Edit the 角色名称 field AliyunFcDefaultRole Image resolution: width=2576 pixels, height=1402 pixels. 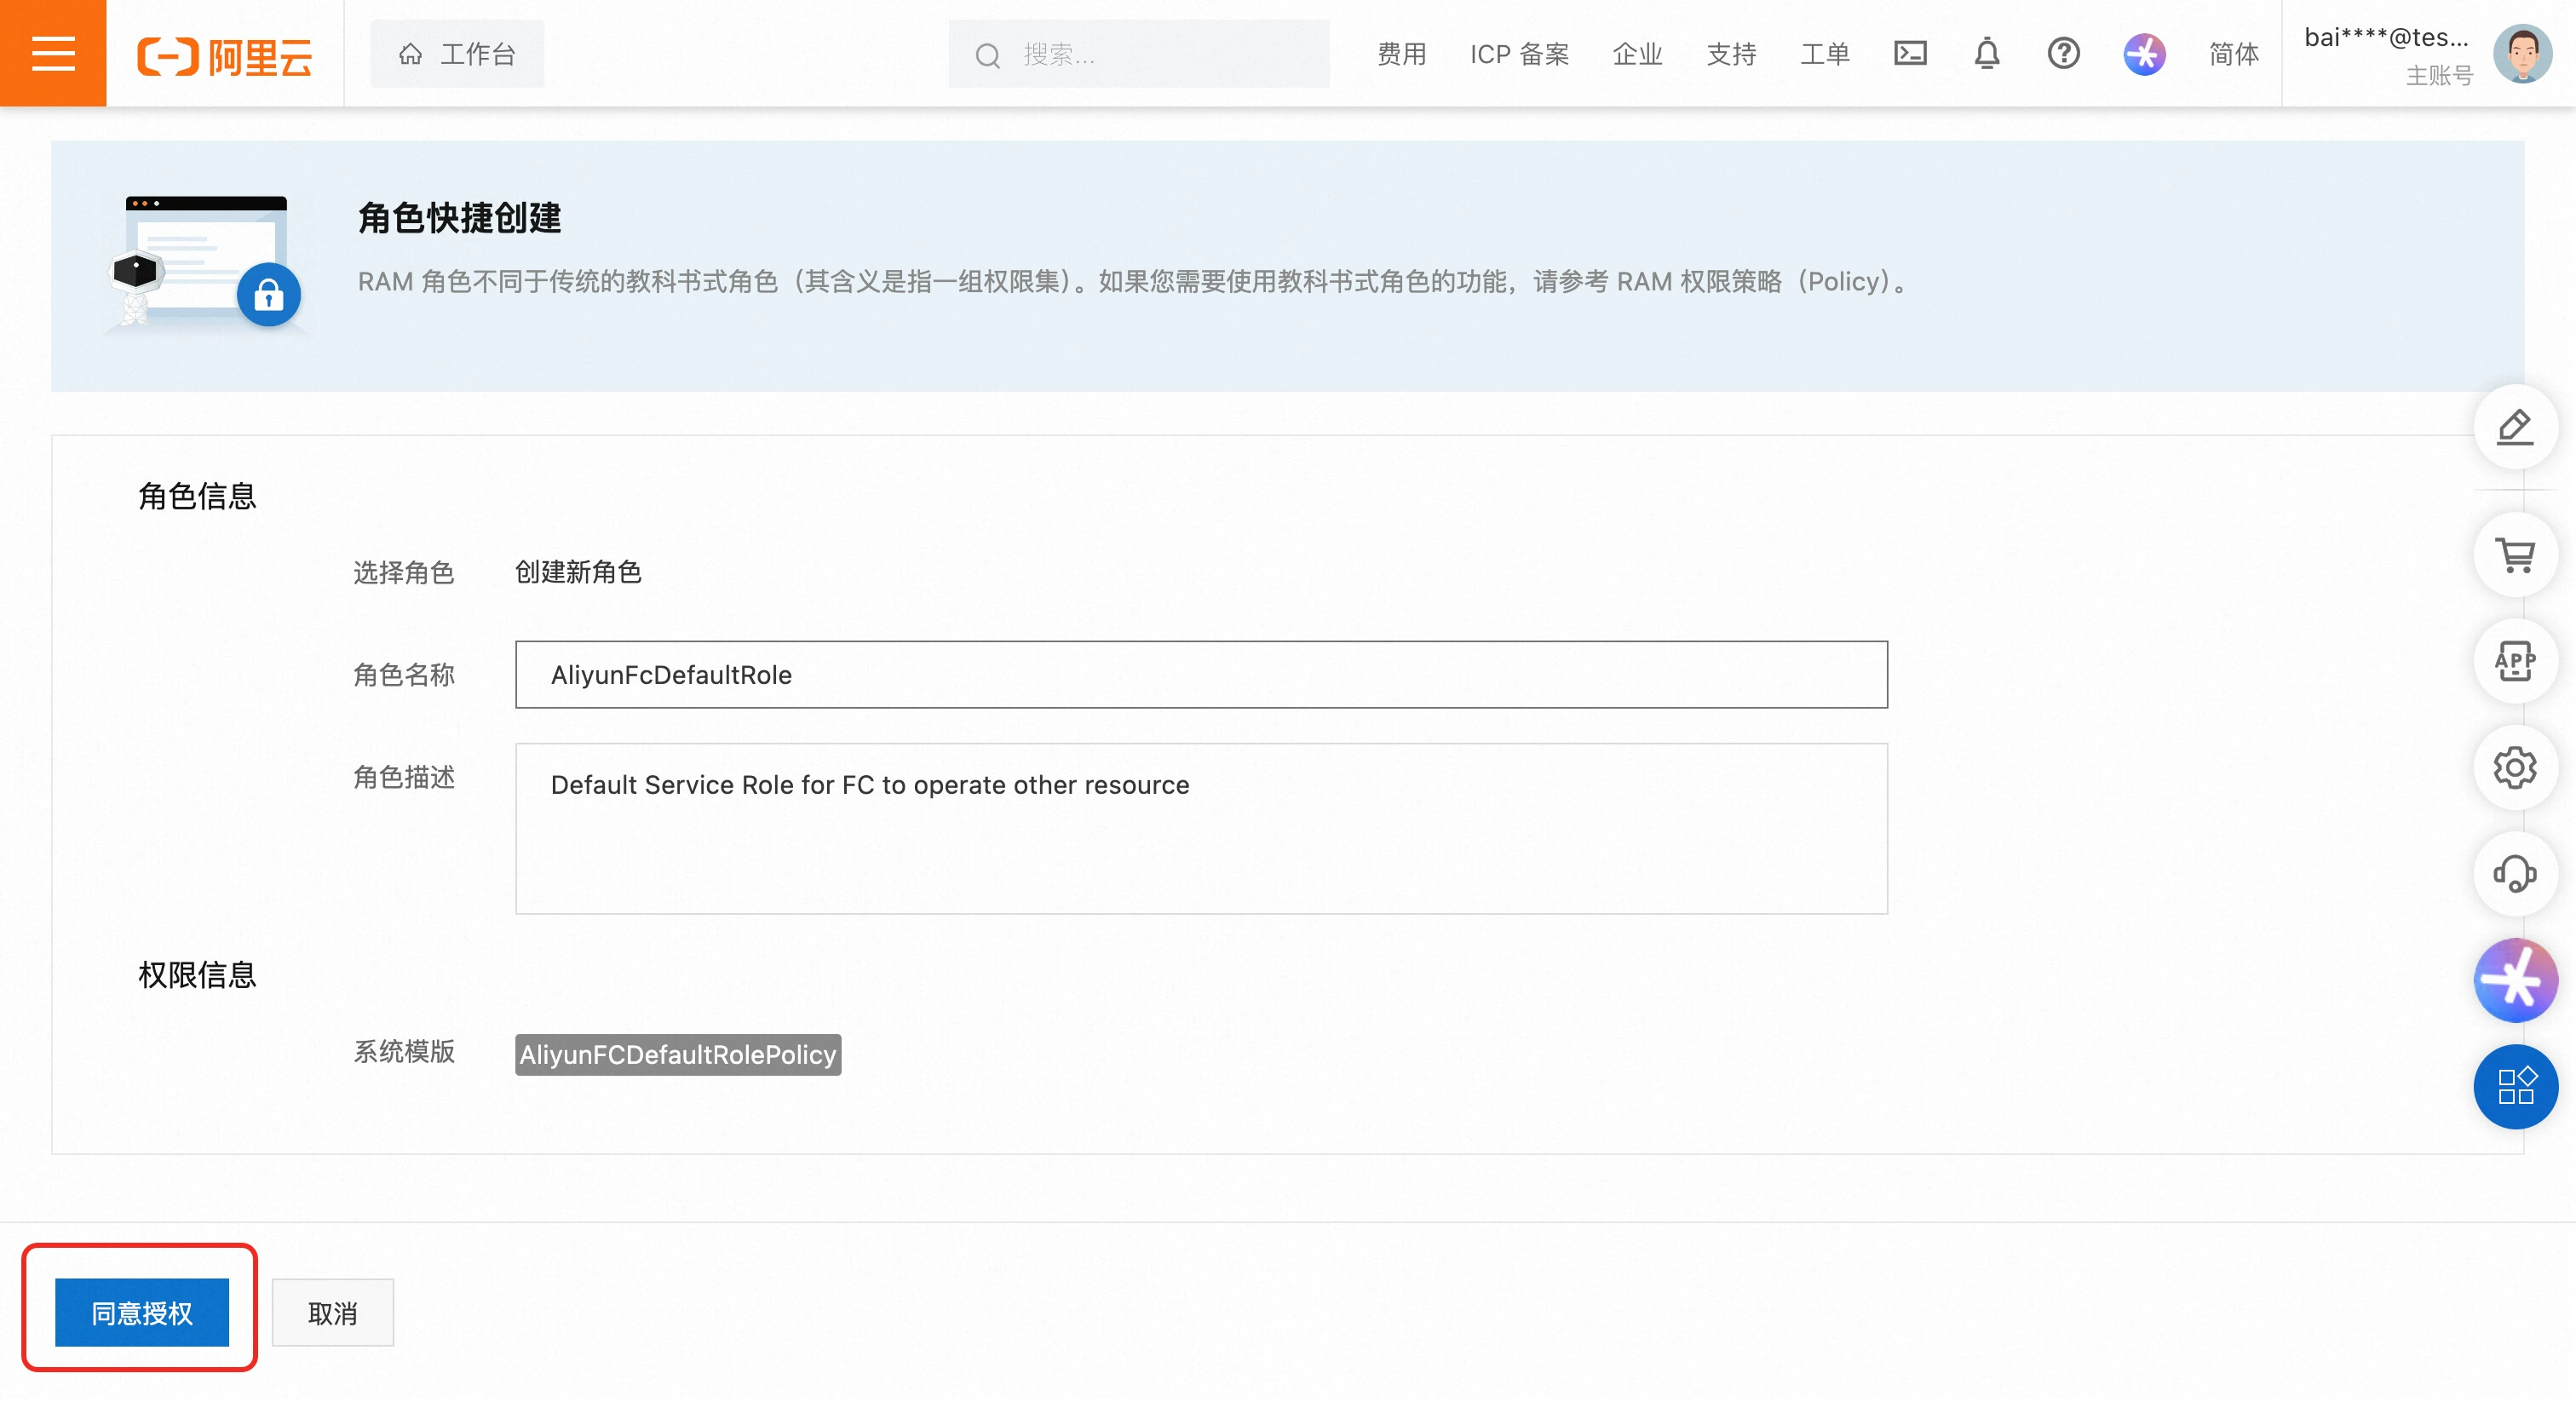1201,674
